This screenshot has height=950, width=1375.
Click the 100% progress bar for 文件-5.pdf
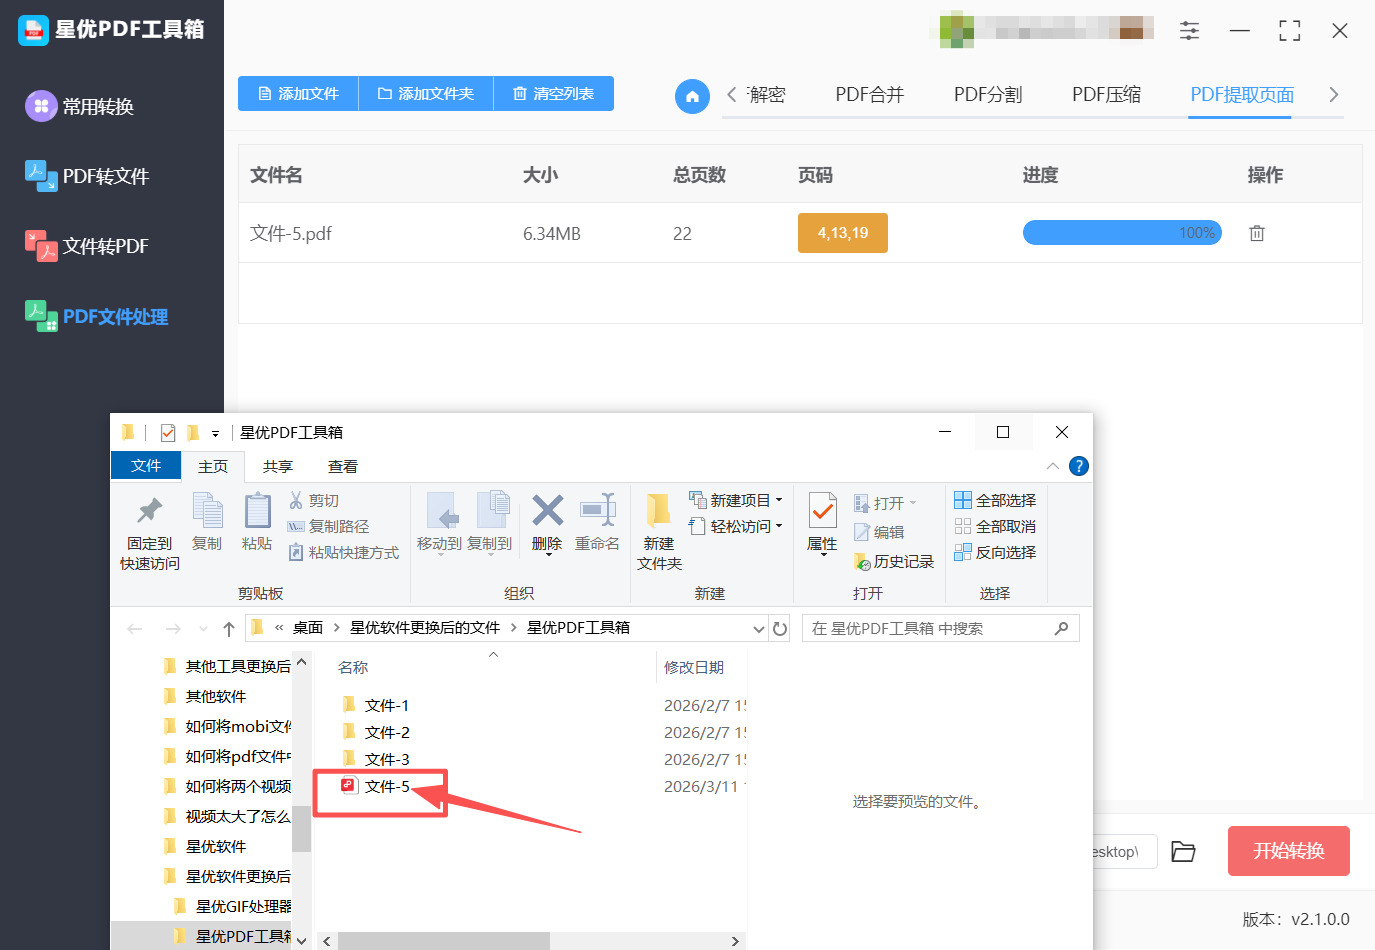point(1122,233)
